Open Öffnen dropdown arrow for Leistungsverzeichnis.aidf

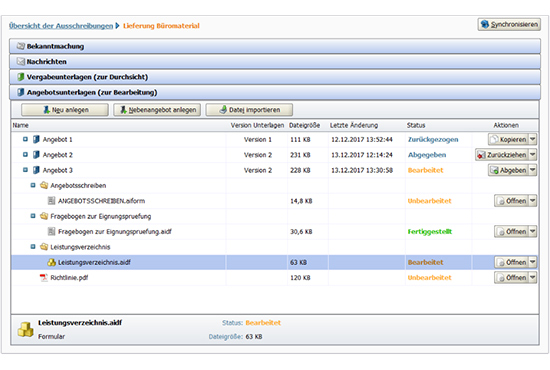click(x=532, y=262)
